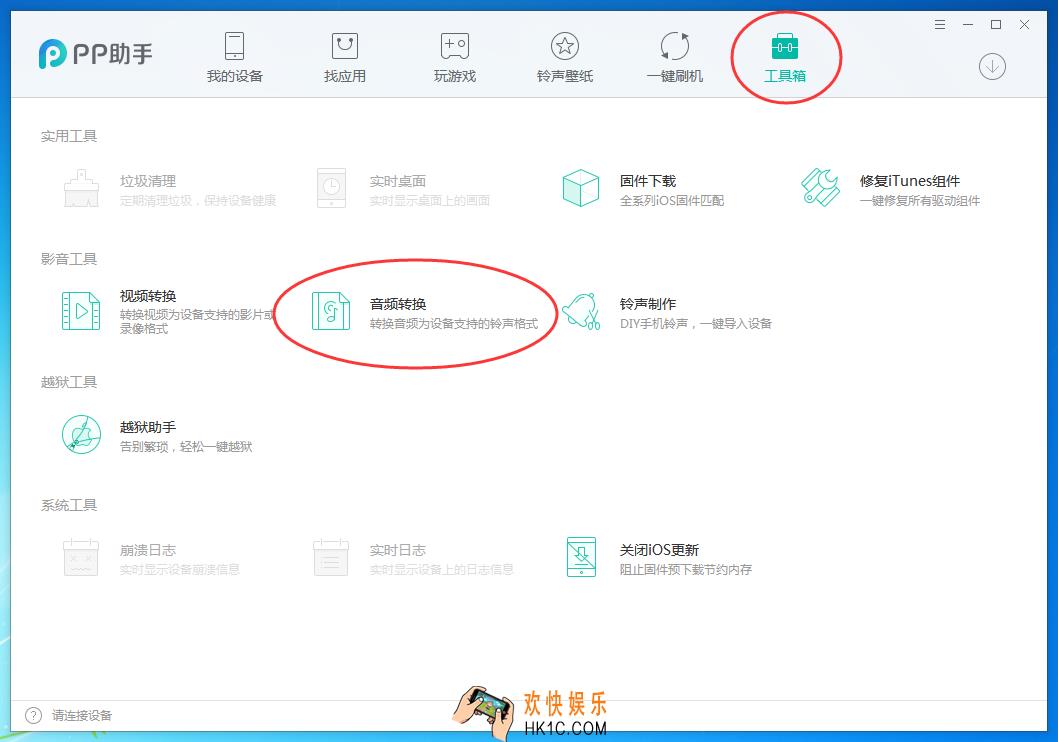The image size is (1058, 742).
Task: Open 越狱助手 jailbreak helper title
Action: coord(148,427)
